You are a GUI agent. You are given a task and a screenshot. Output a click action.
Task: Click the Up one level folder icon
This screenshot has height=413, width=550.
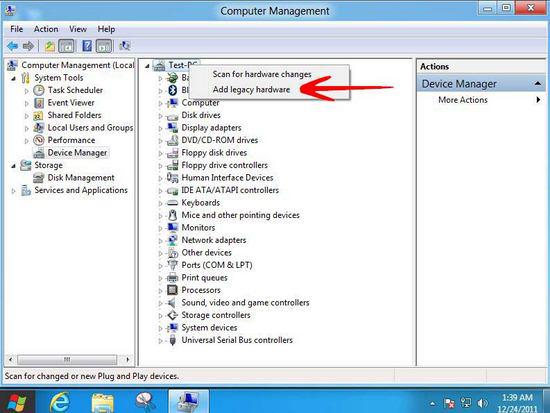(49, 46)
